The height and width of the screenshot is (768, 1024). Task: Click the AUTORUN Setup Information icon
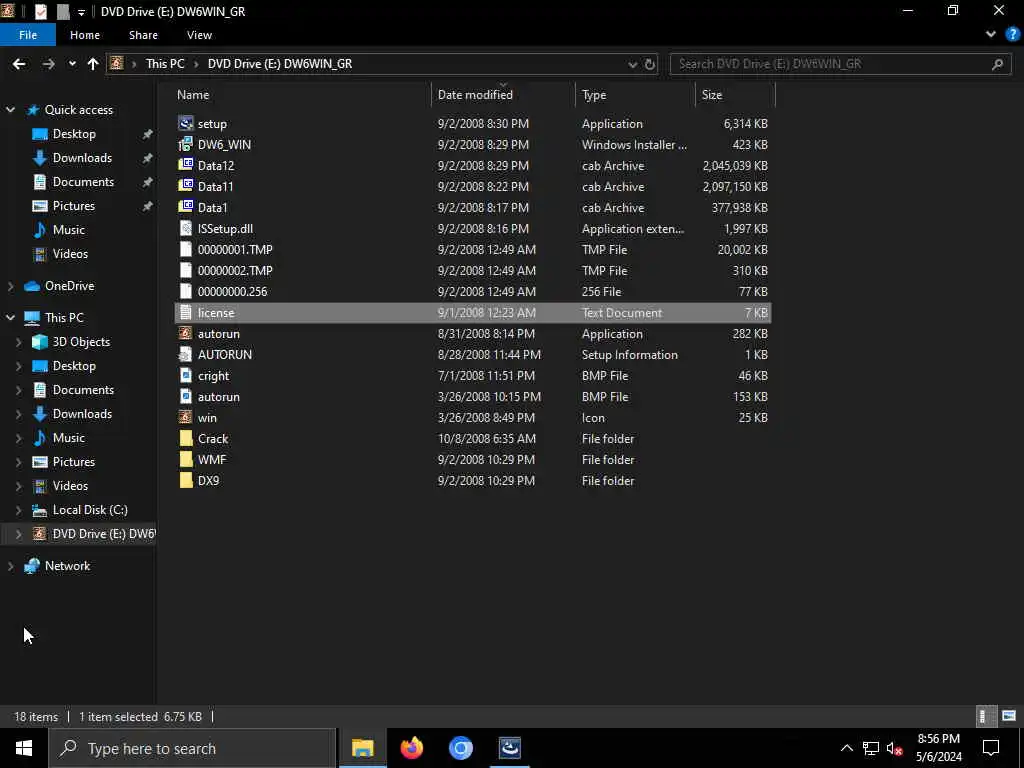tap(186, 355)
